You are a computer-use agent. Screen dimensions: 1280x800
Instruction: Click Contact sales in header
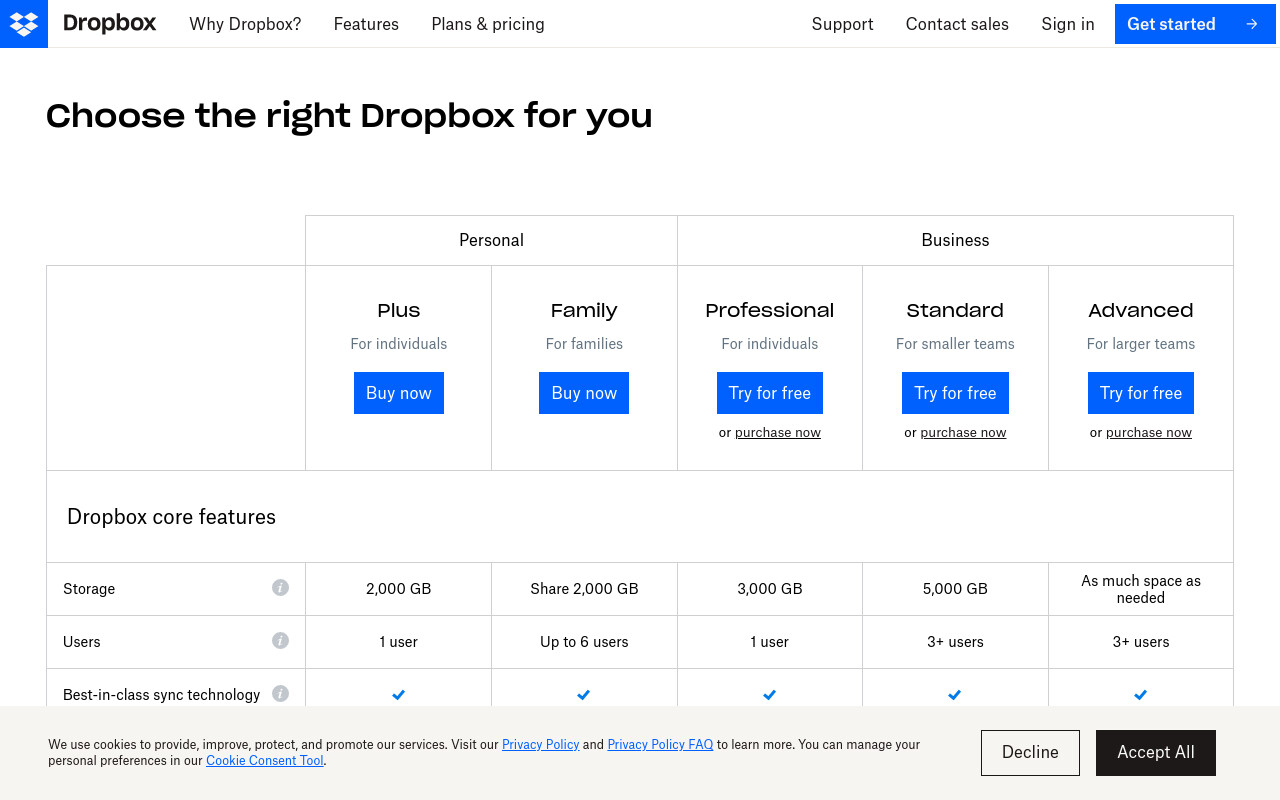[x=957, y=24]
